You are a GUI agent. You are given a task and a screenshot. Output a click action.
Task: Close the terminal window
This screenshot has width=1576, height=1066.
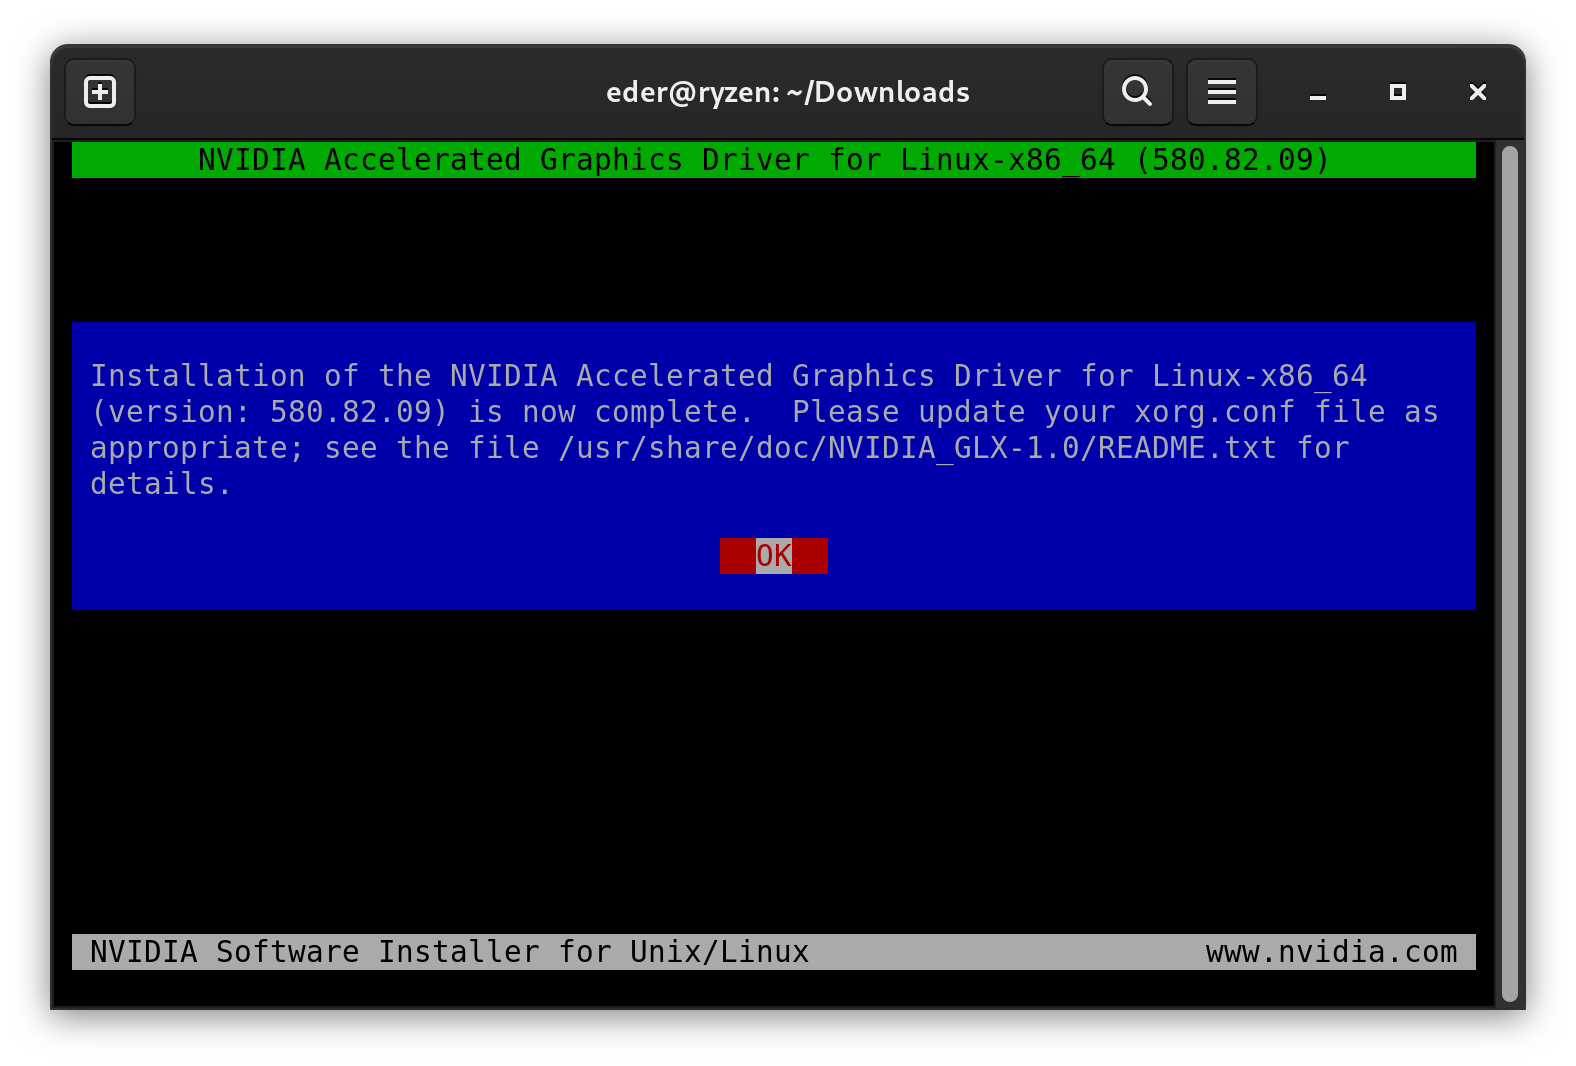1477,92
